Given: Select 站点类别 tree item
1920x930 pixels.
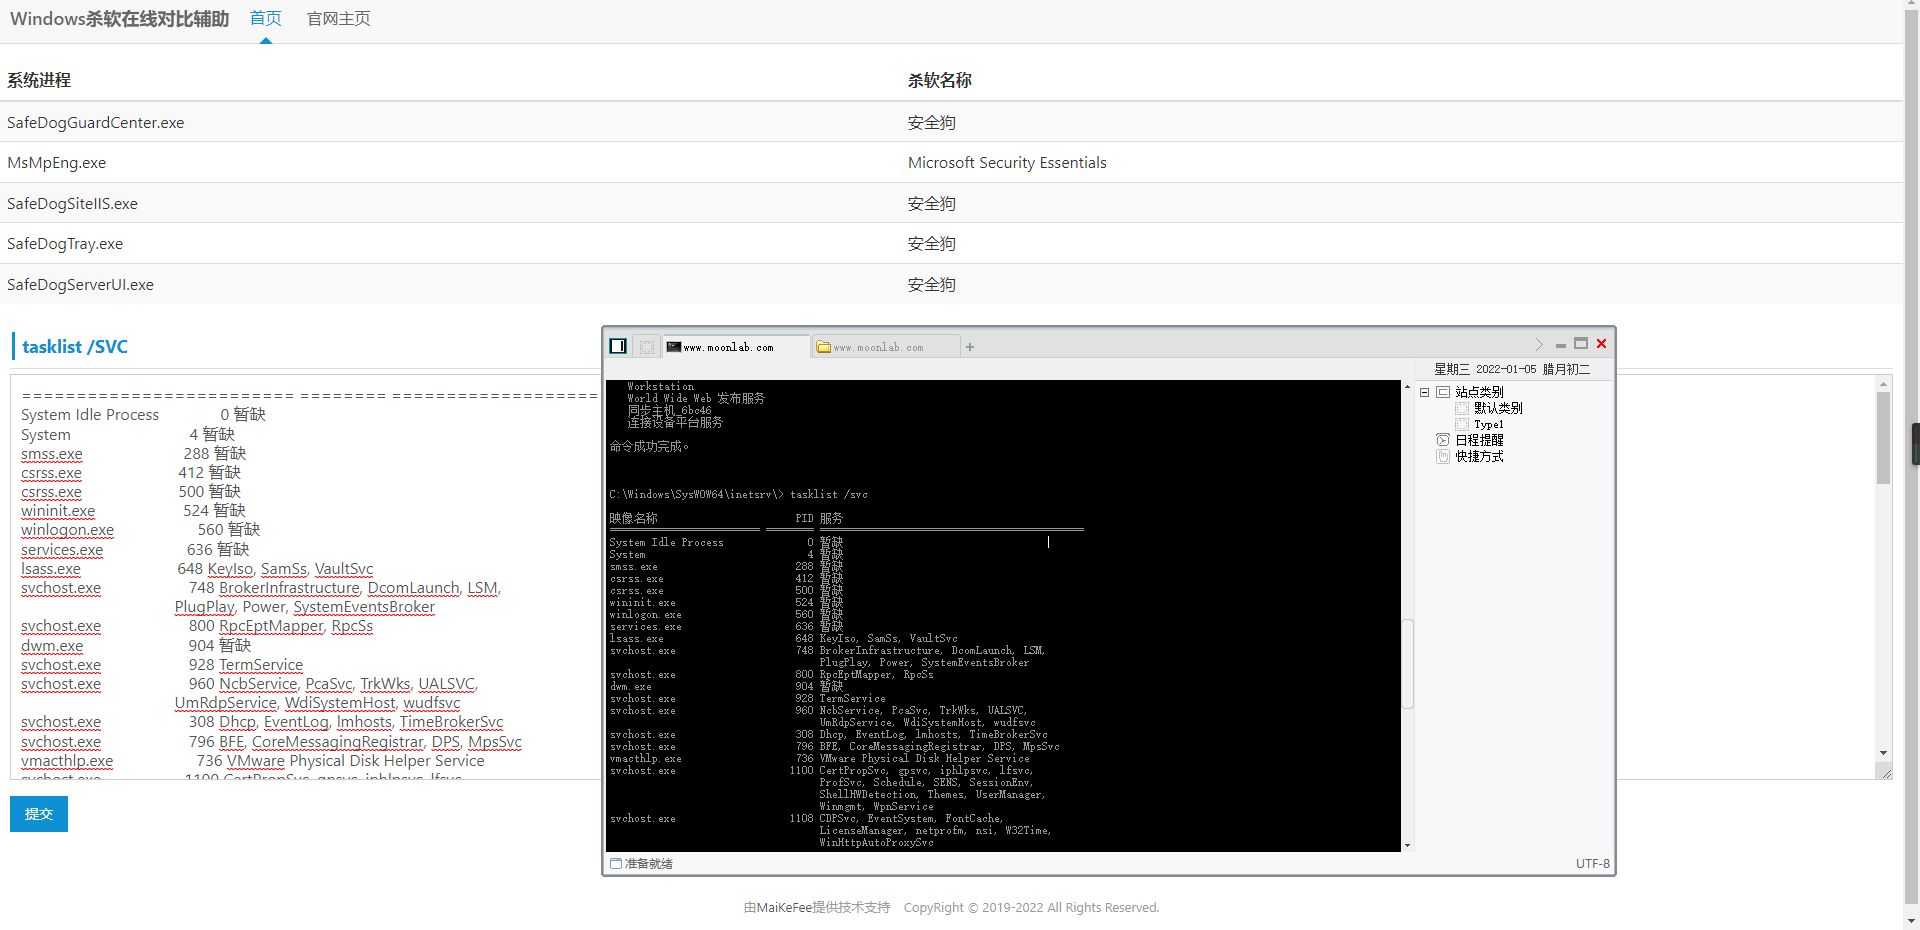Looking at the screenshot, I should click(1479, 392).
